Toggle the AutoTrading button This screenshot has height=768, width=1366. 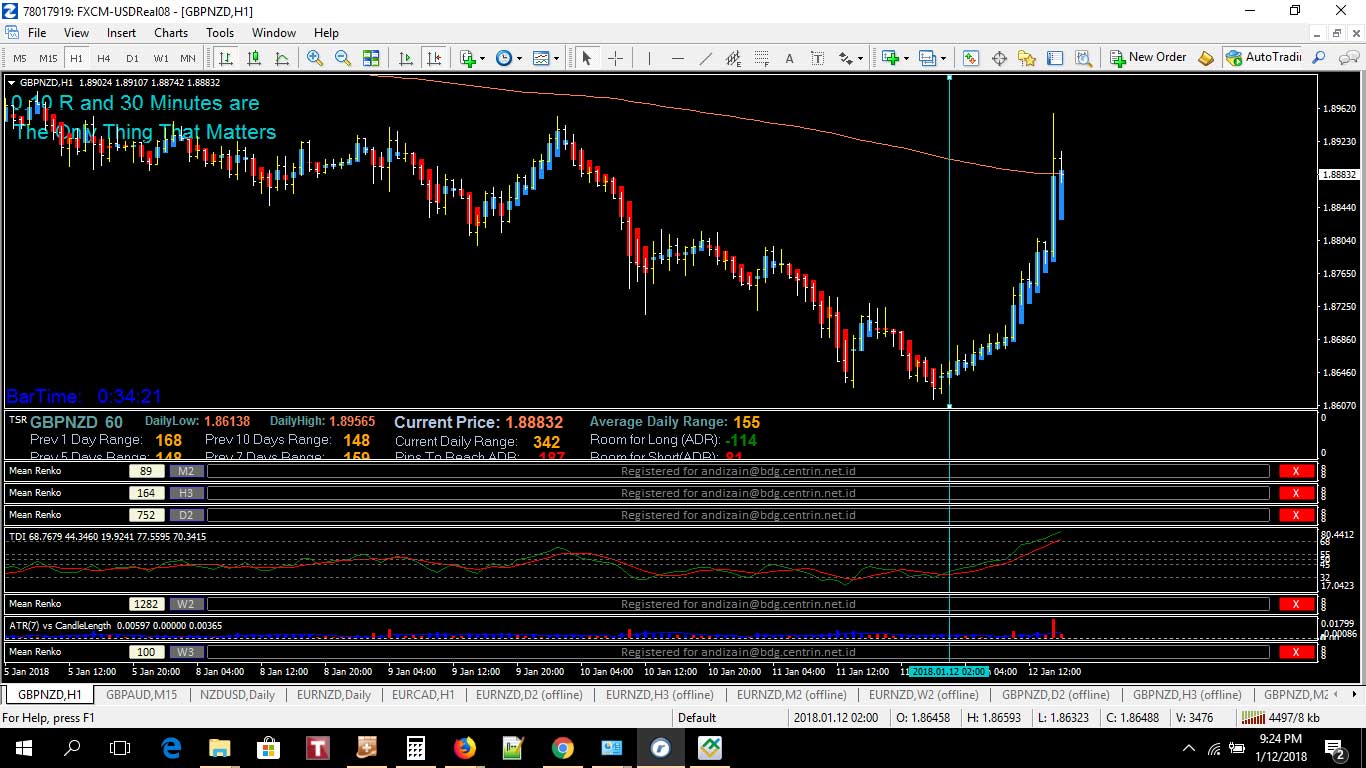(1263, 57)
